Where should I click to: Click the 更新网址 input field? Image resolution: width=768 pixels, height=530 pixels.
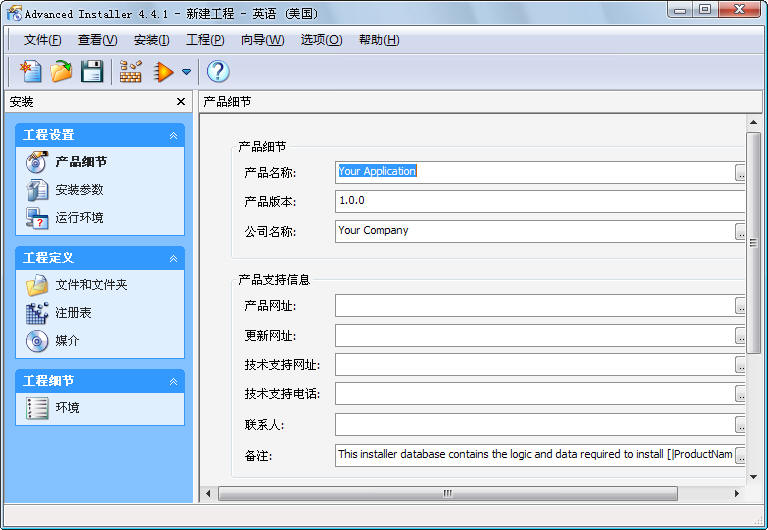[535, 336]
